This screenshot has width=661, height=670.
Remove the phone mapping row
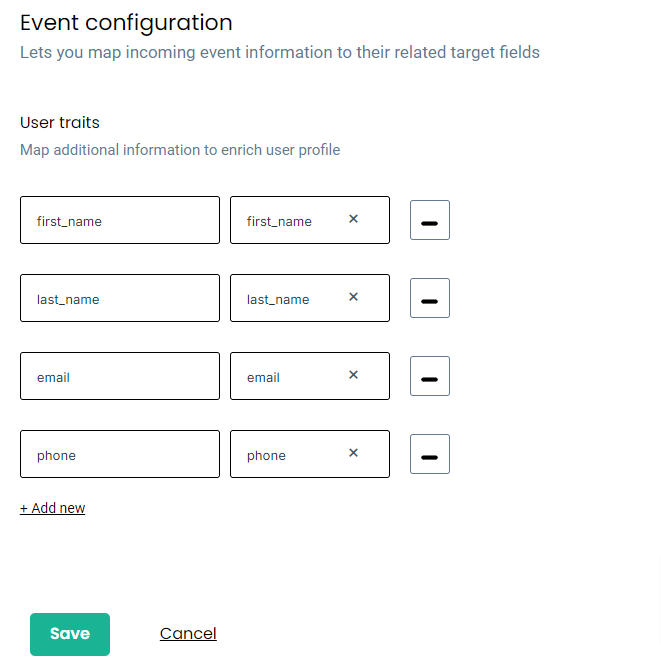pos(430,454)
